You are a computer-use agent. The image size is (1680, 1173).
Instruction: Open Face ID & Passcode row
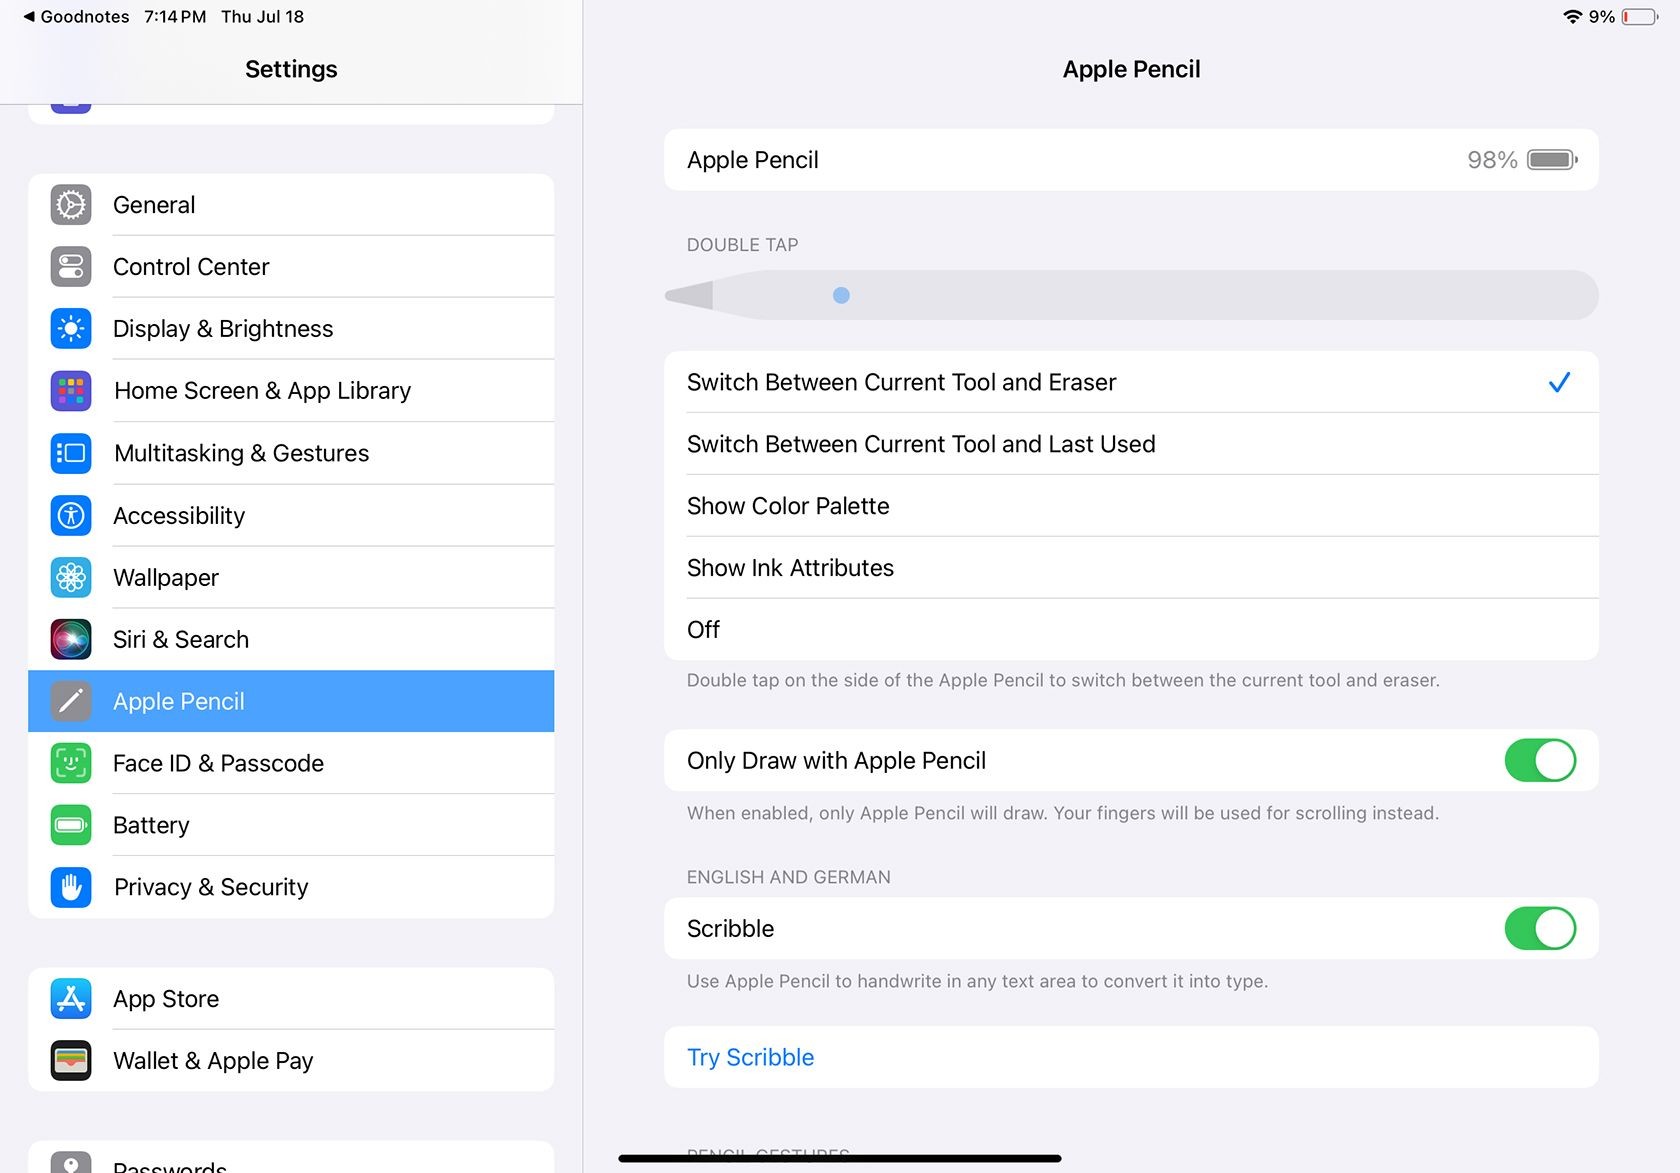point(291,764)
